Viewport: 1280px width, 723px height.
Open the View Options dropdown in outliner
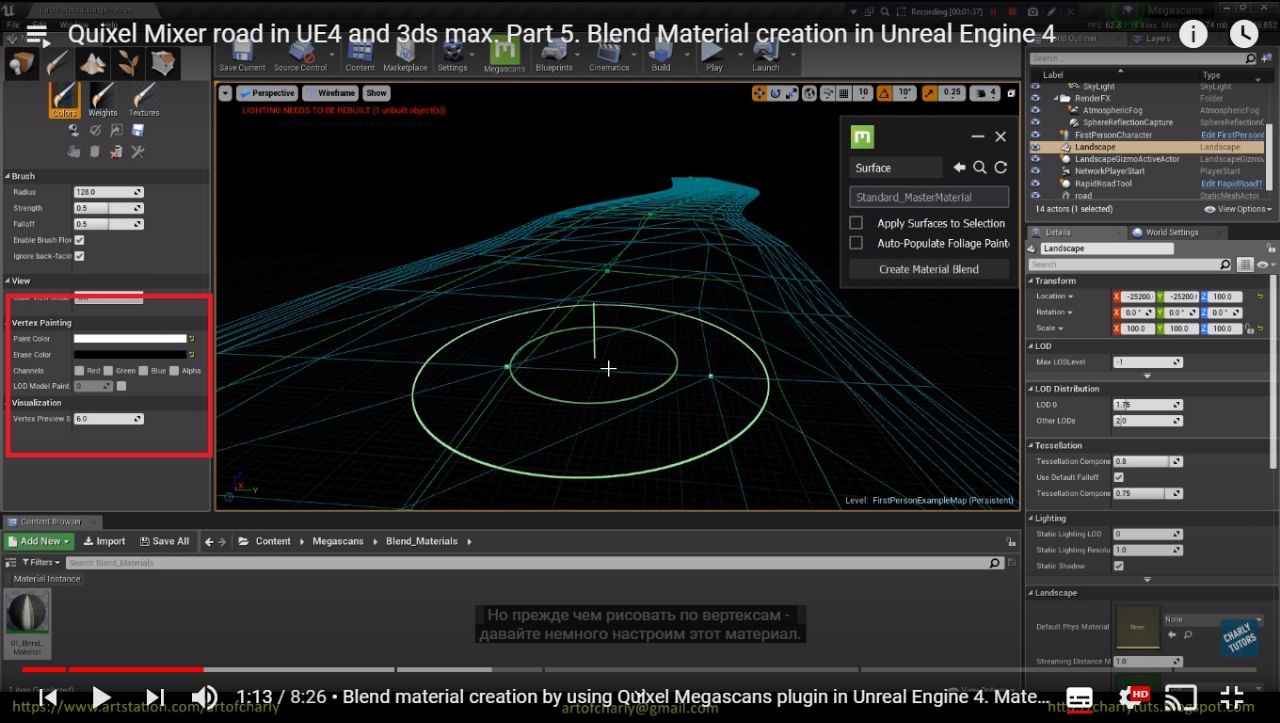[x=1238, y=209]
